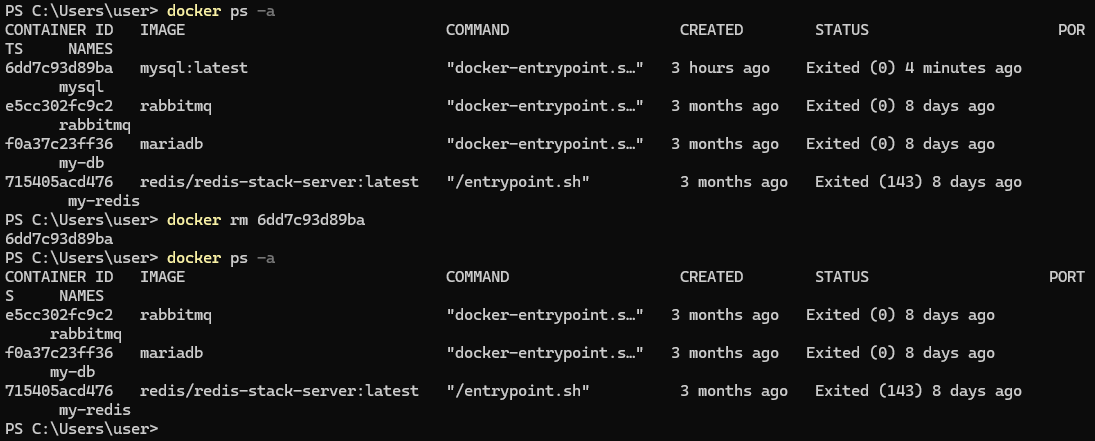Click the 'Exited (0) 4 minutes ago' status
This screenshot has width=1095, height=441.
pyautogui.click(x=913, y=68)
